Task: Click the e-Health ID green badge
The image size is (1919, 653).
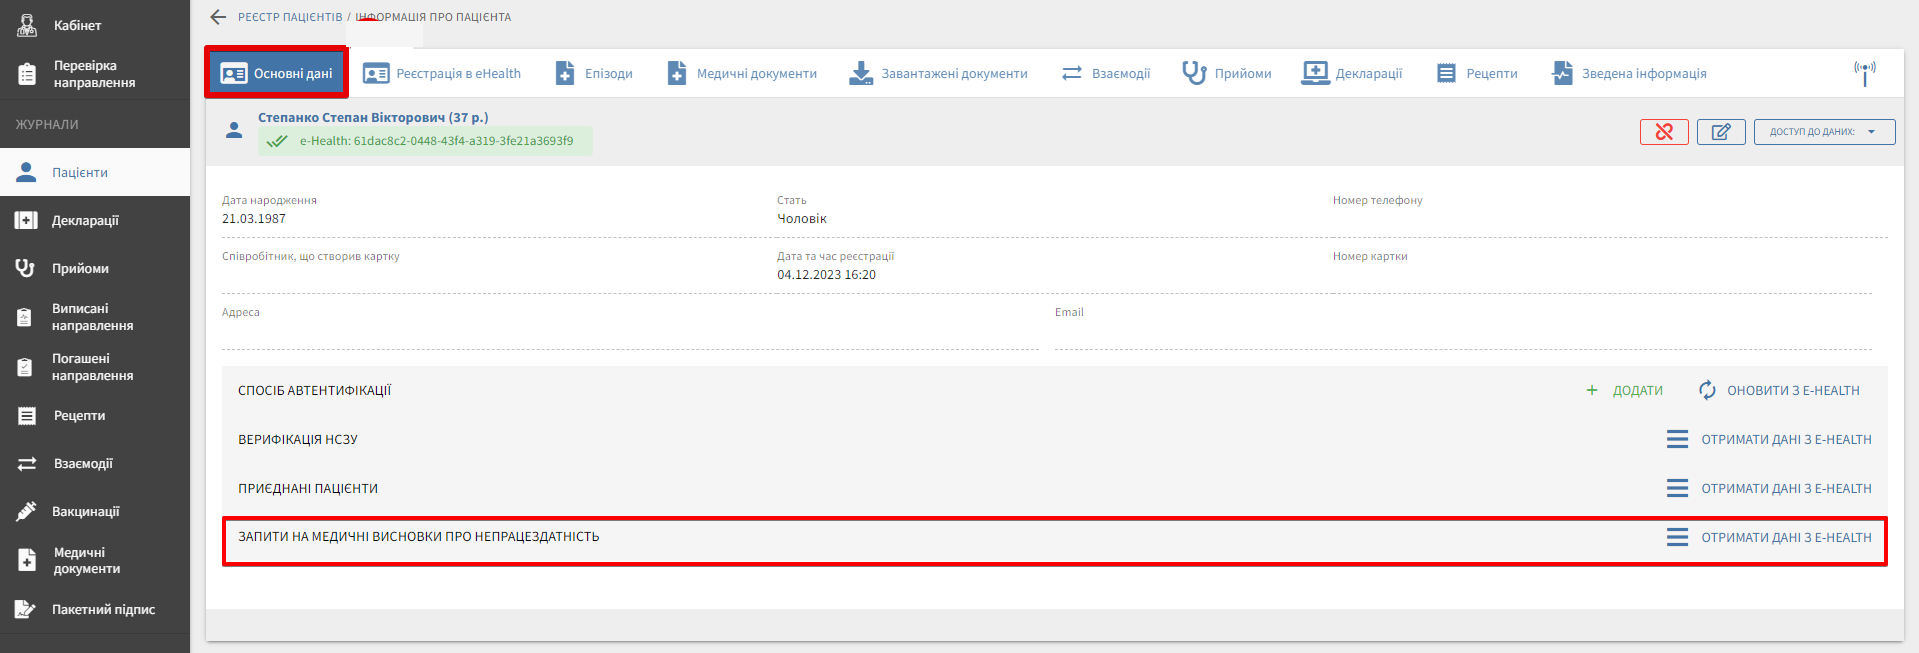Action: coord(426,141)
